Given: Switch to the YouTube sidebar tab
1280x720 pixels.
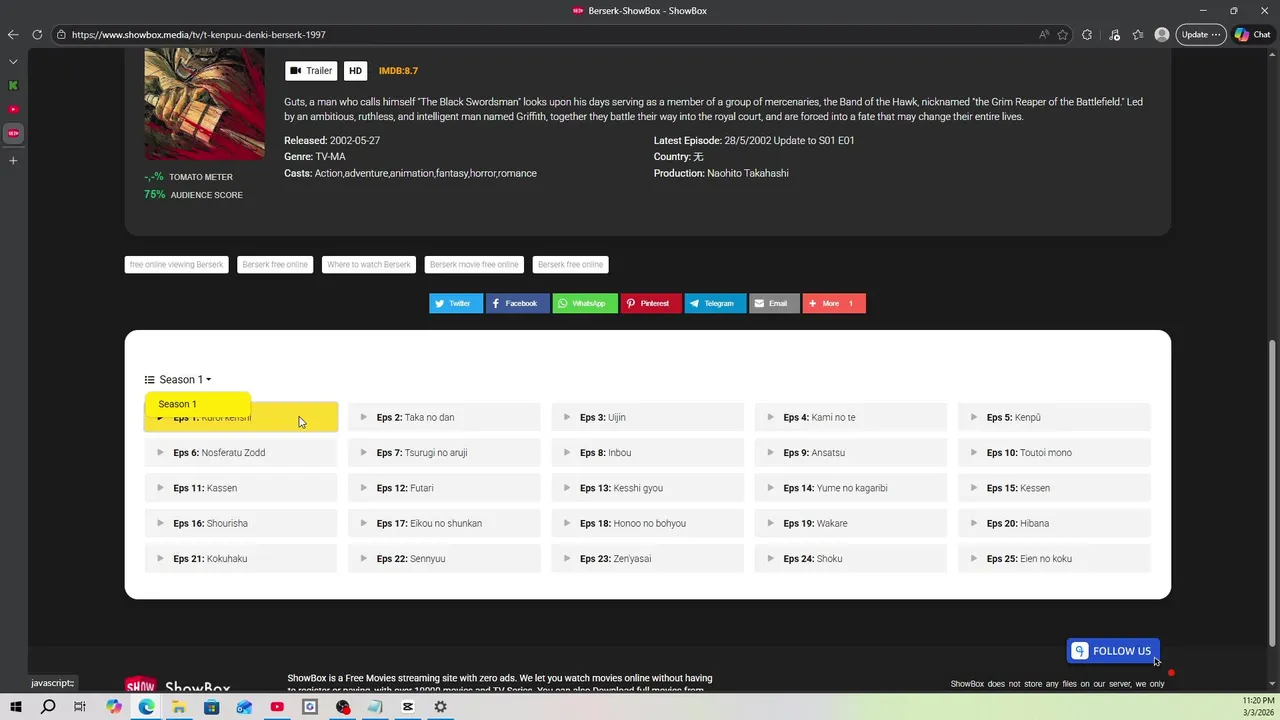Looking at the screenshot, I should pos(13,109).
